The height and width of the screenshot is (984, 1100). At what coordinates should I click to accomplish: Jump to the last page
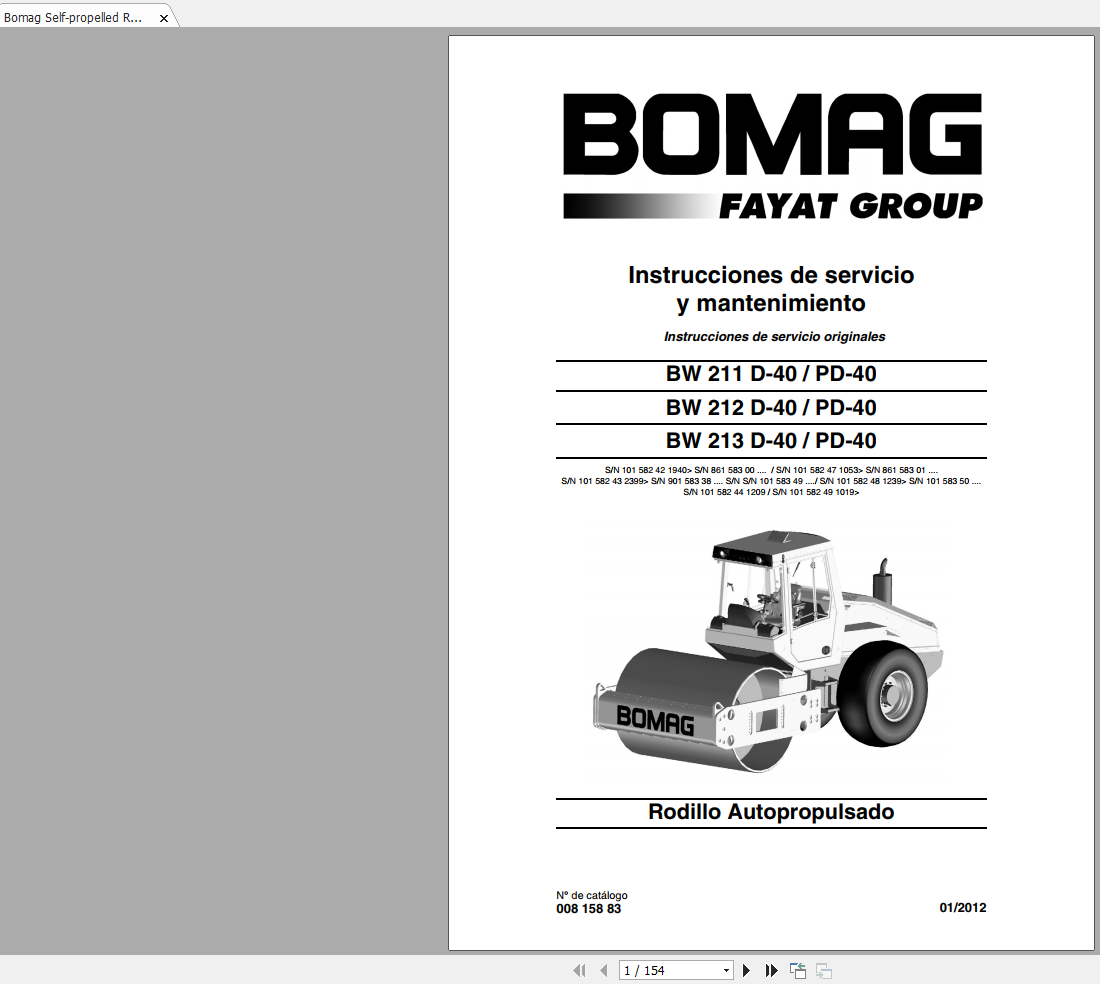pyautogui.click(x=771, y=971)
